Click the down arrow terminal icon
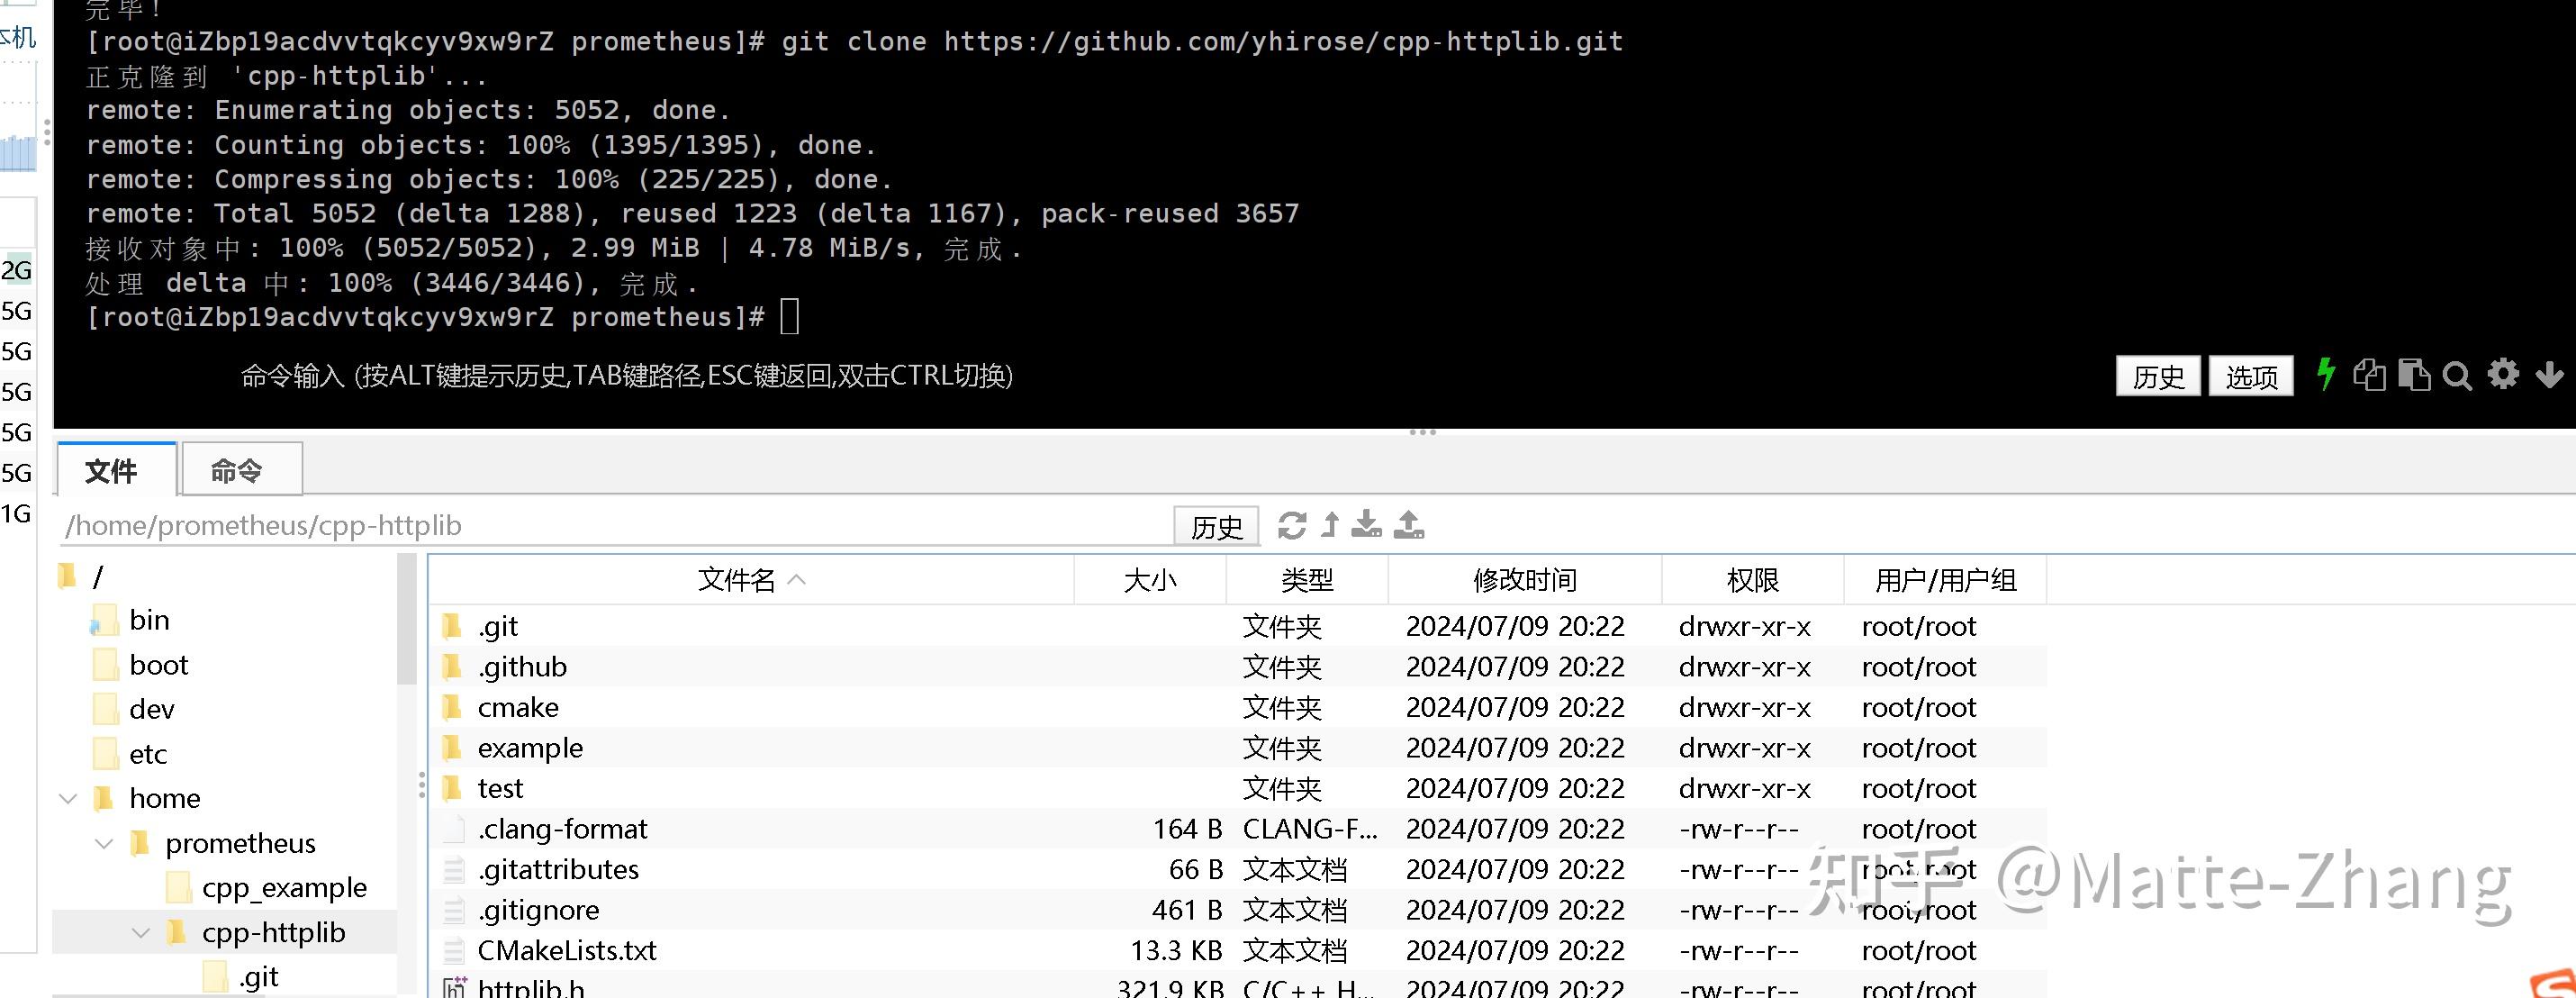The width and height of the screenshot is (2576, 998). 2549,375
